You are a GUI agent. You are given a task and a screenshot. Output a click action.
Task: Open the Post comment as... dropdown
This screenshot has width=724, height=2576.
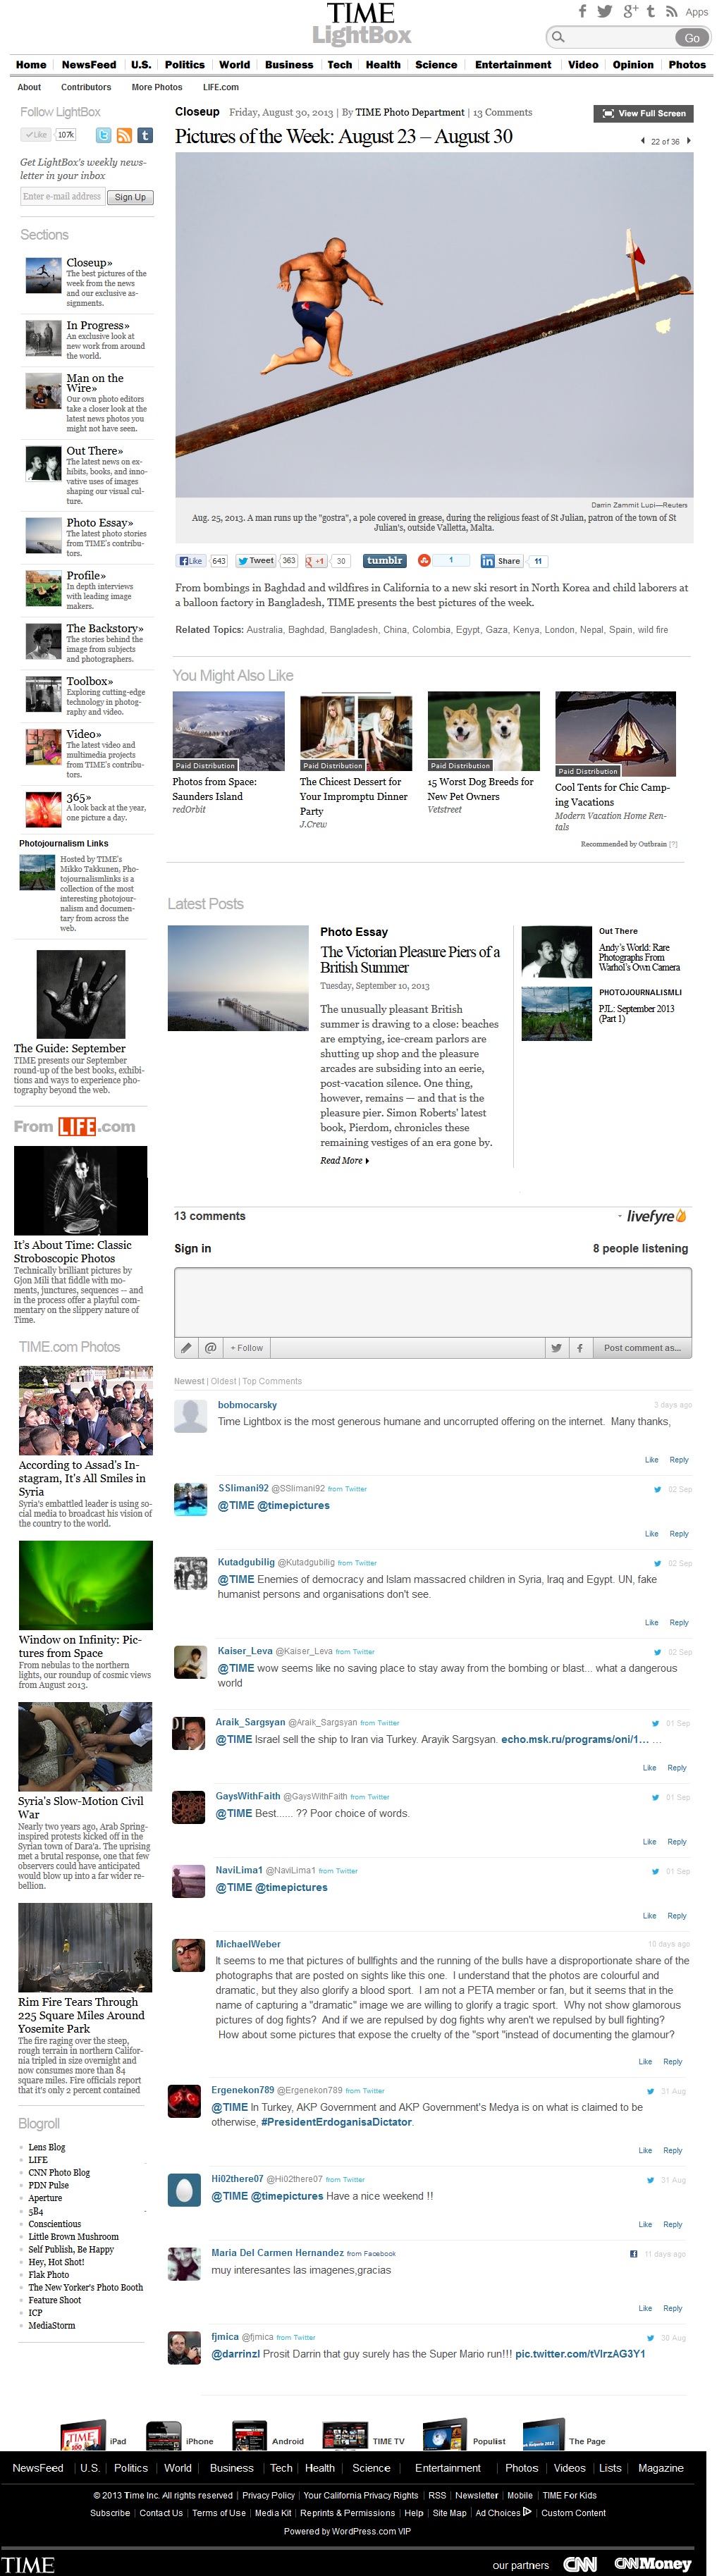[642, 1347]
